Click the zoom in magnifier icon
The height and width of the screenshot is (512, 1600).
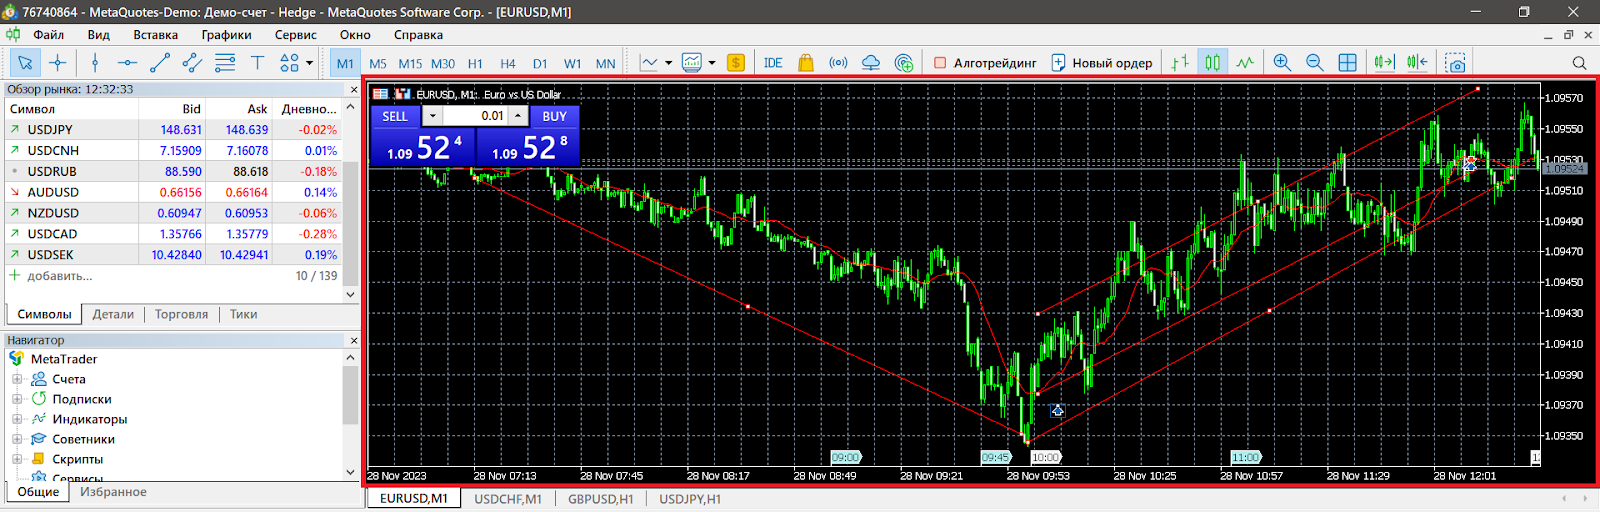click(1282, 63)
